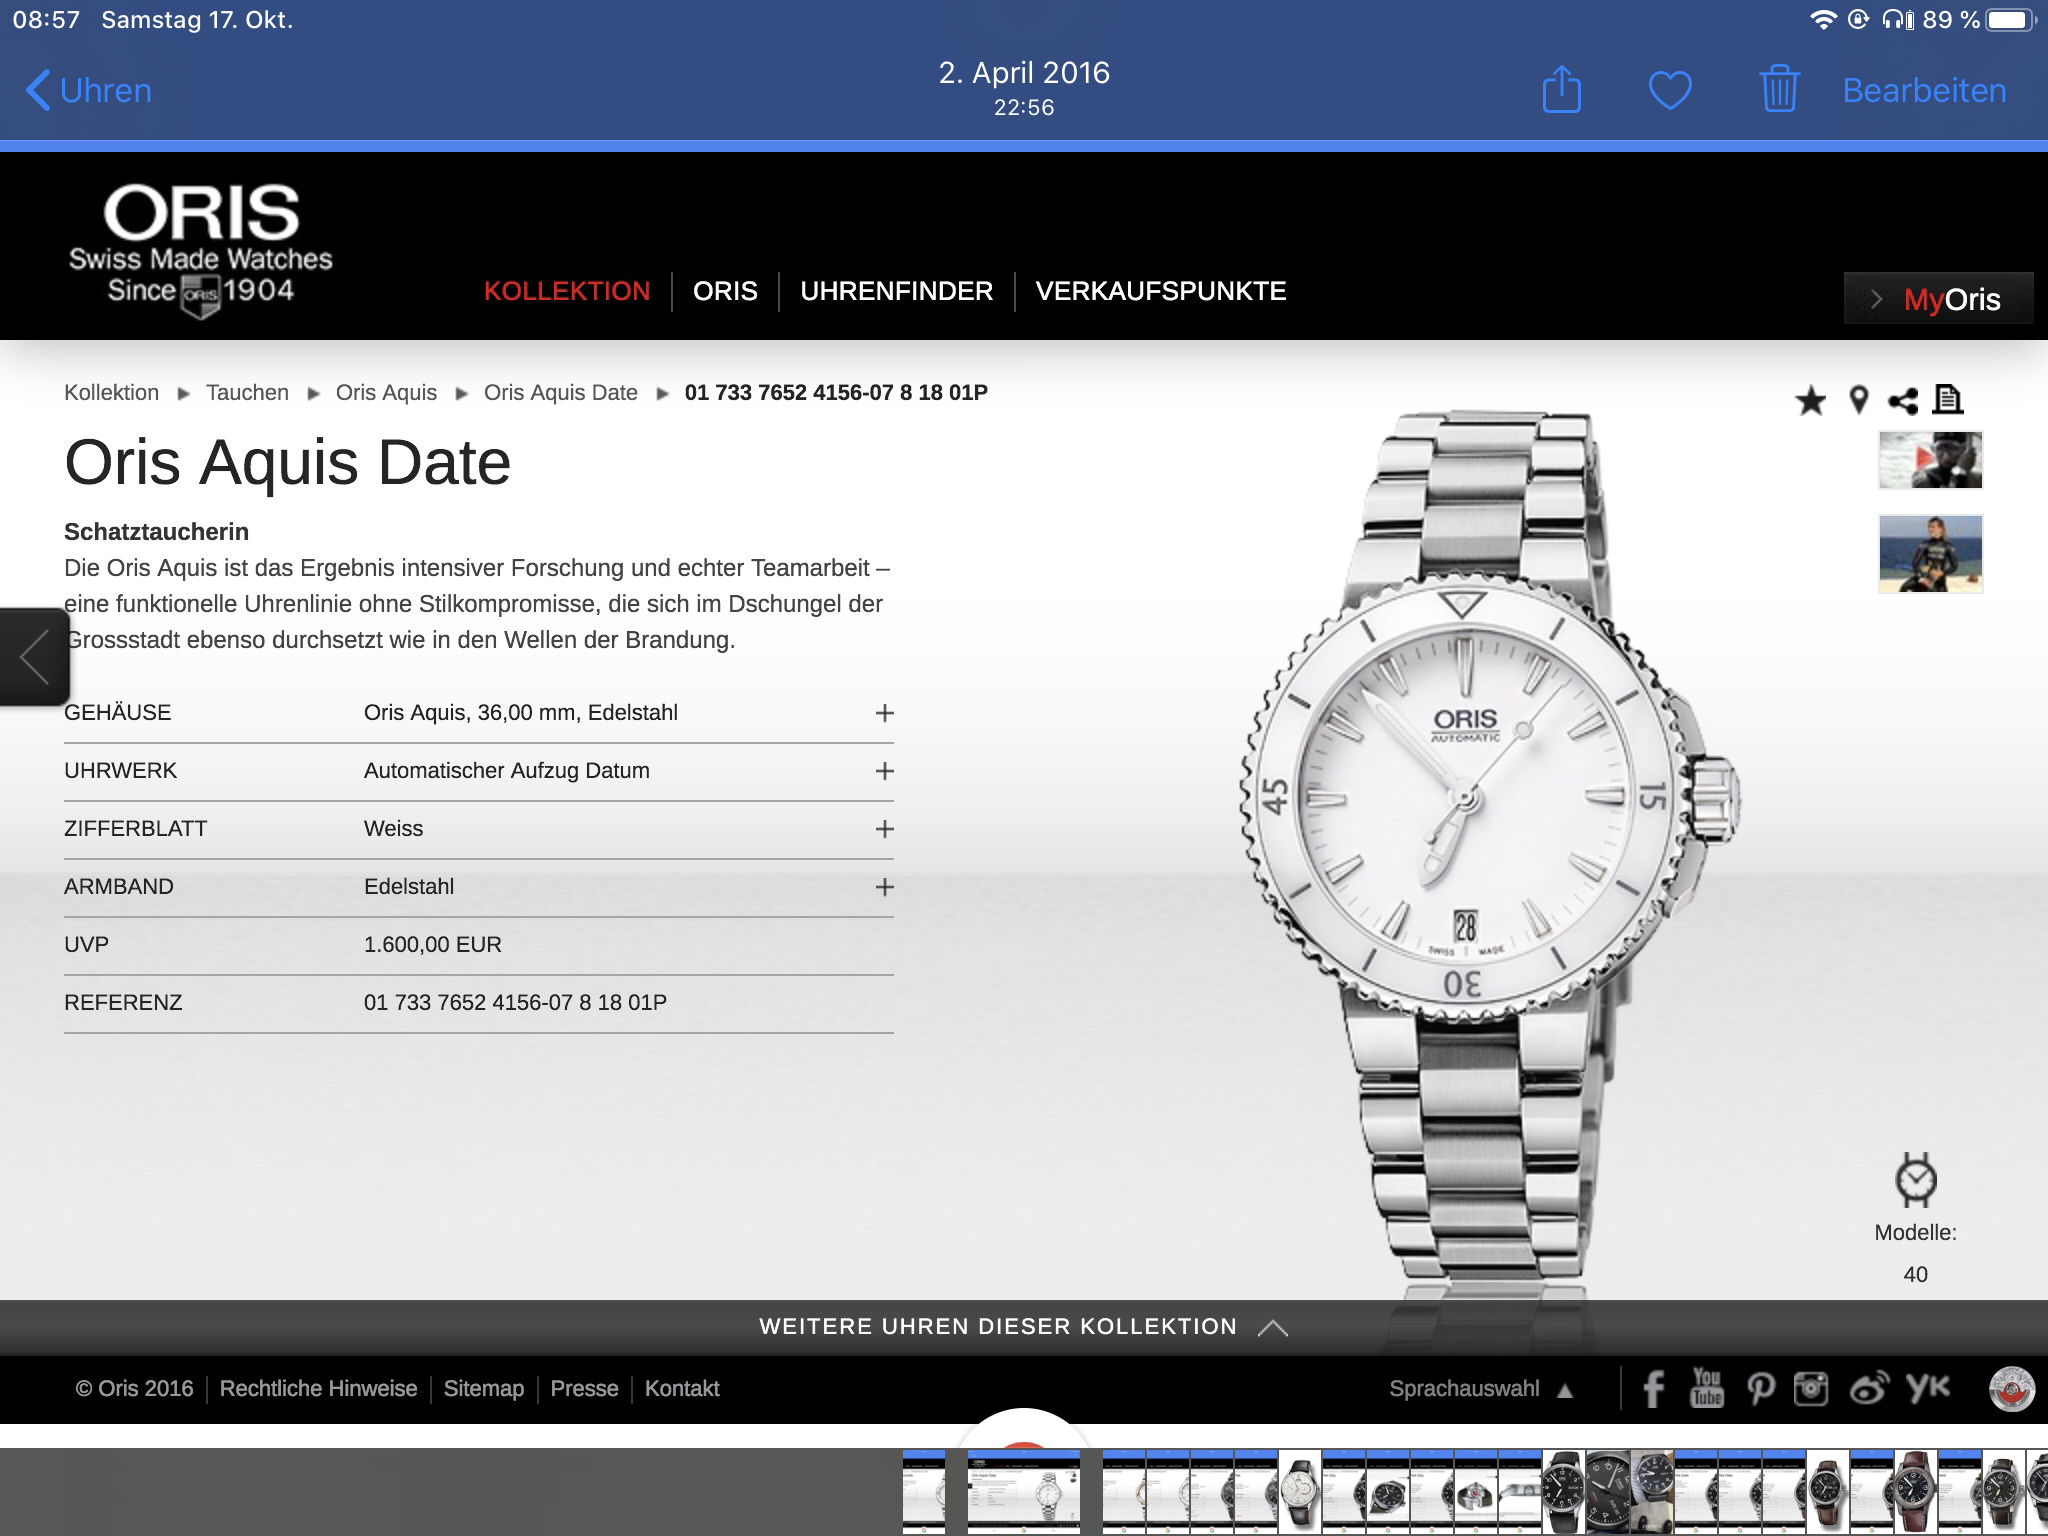
Task: Open the Sitemap link
Action: (483, 1389)
